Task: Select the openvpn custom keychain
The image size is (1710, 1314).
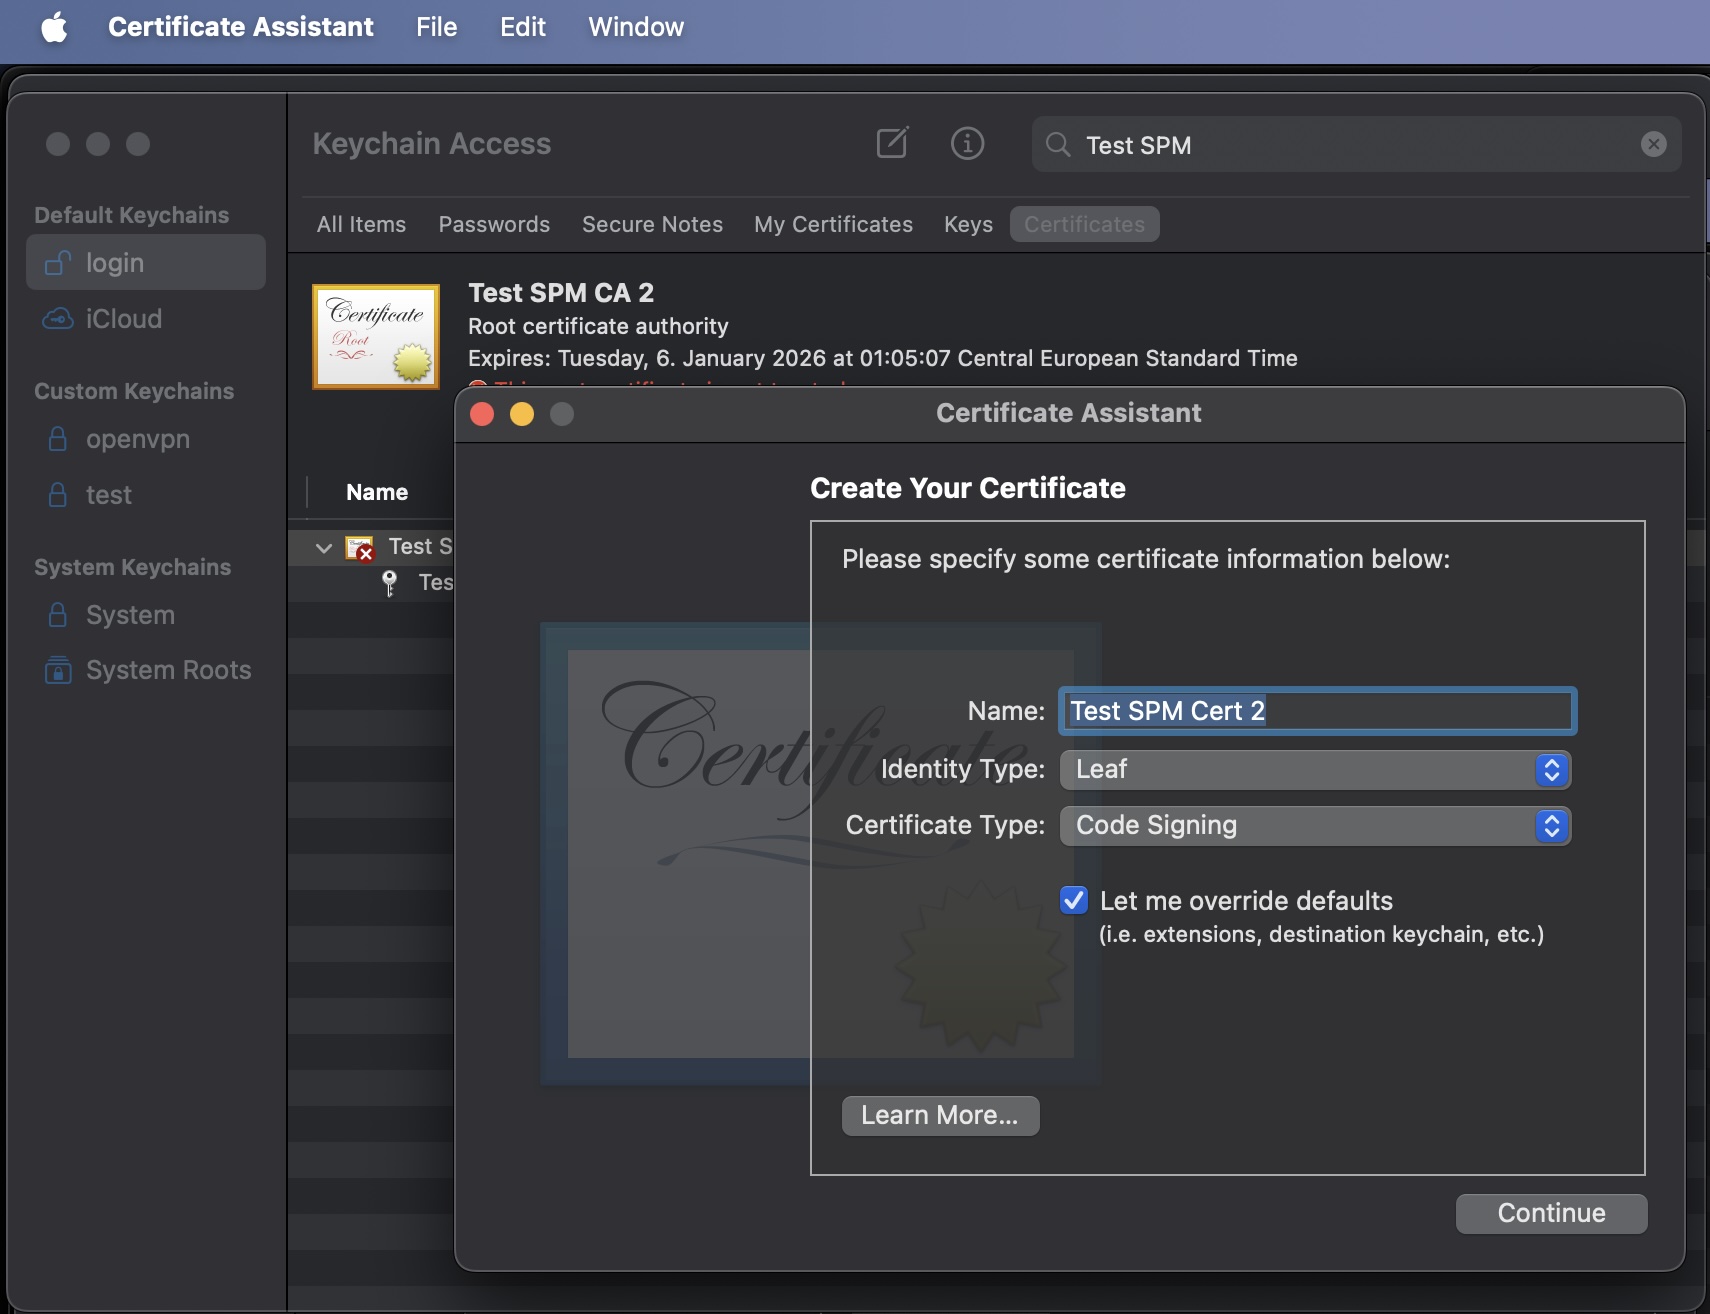Action: point(146,439)
